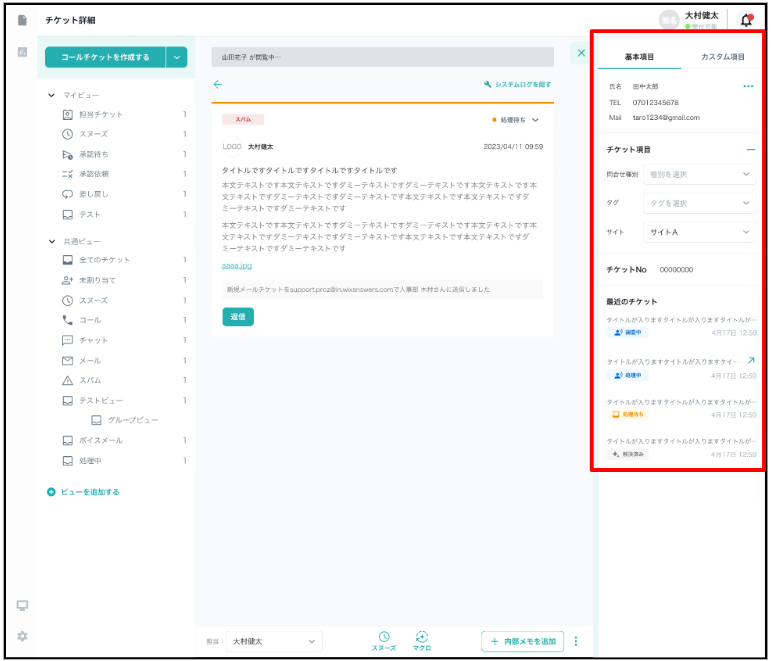This screenshot has height=661, width=771.
Task: Open the recent ticket via external arrow icon
Action: (751, 360)
